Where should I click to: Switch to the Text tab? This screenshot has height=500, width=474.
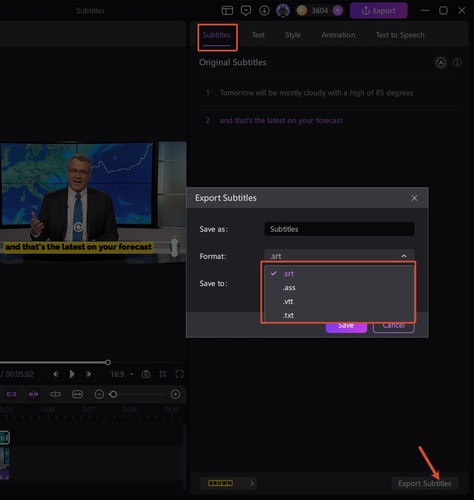click(258, 35)
